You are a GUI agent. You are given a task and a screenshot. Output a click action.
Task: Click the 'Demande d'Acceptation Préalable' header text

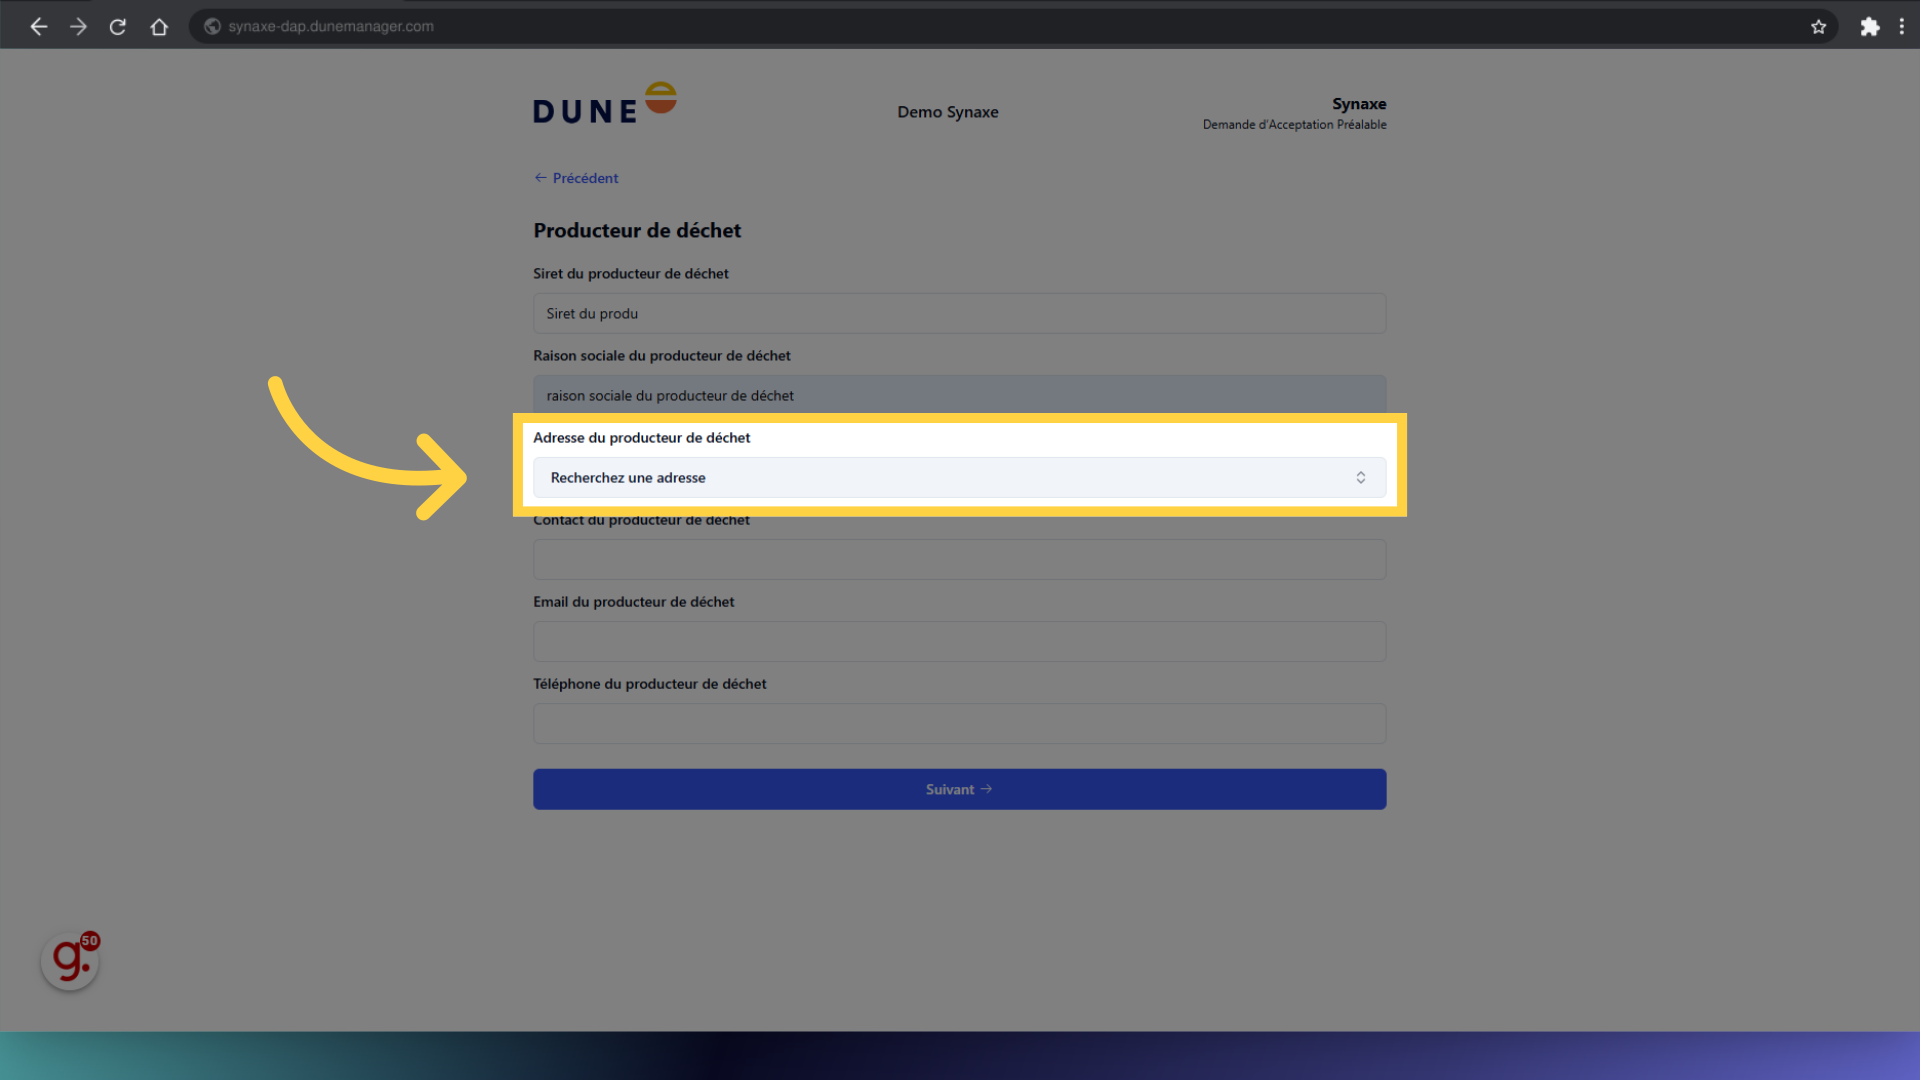[1295, 124]
